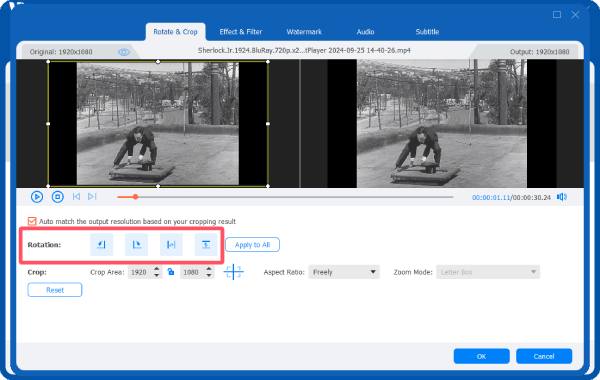Image resolution: width=600 pixels, height=380 pixels.
Task: Rotate video left 90 degrees
Action: (x=101, y=245)
